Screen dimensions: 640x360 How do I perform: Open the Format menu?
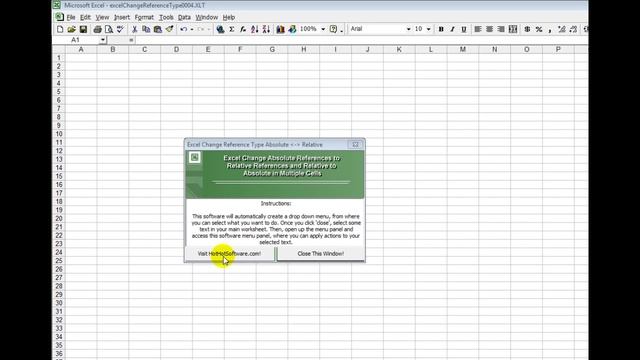pos(144,17)
